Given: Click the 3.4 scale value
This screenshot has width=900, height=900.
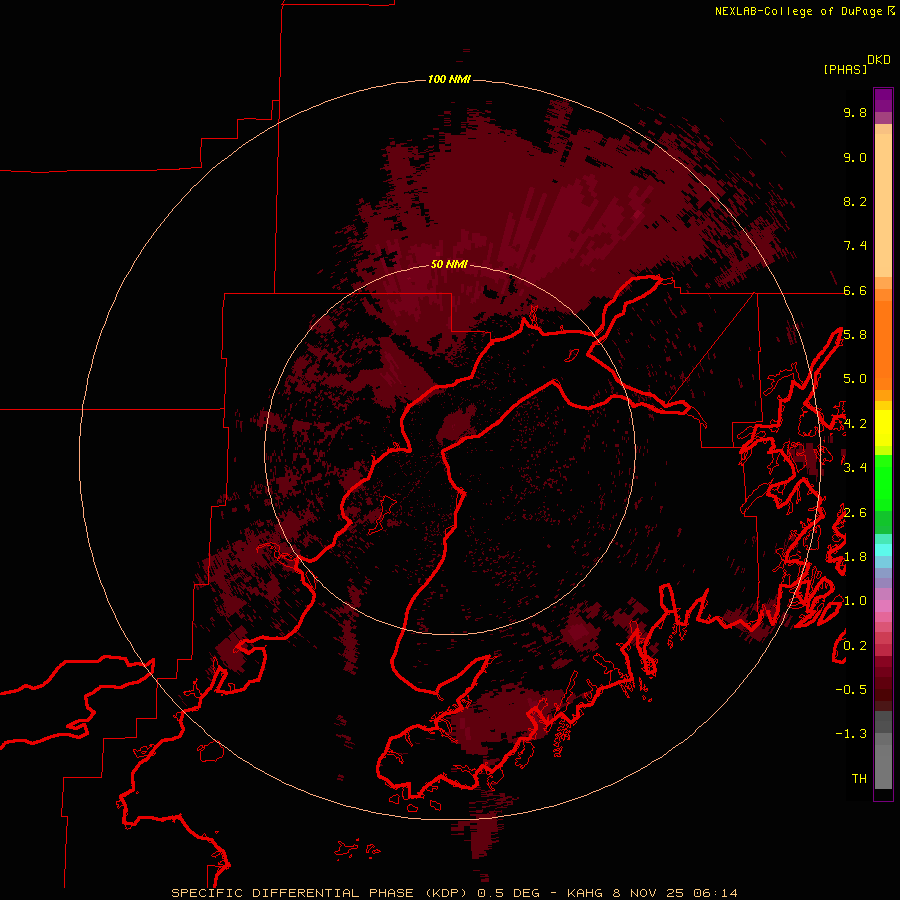Looking at the screenshot, I should coord(855,468).
